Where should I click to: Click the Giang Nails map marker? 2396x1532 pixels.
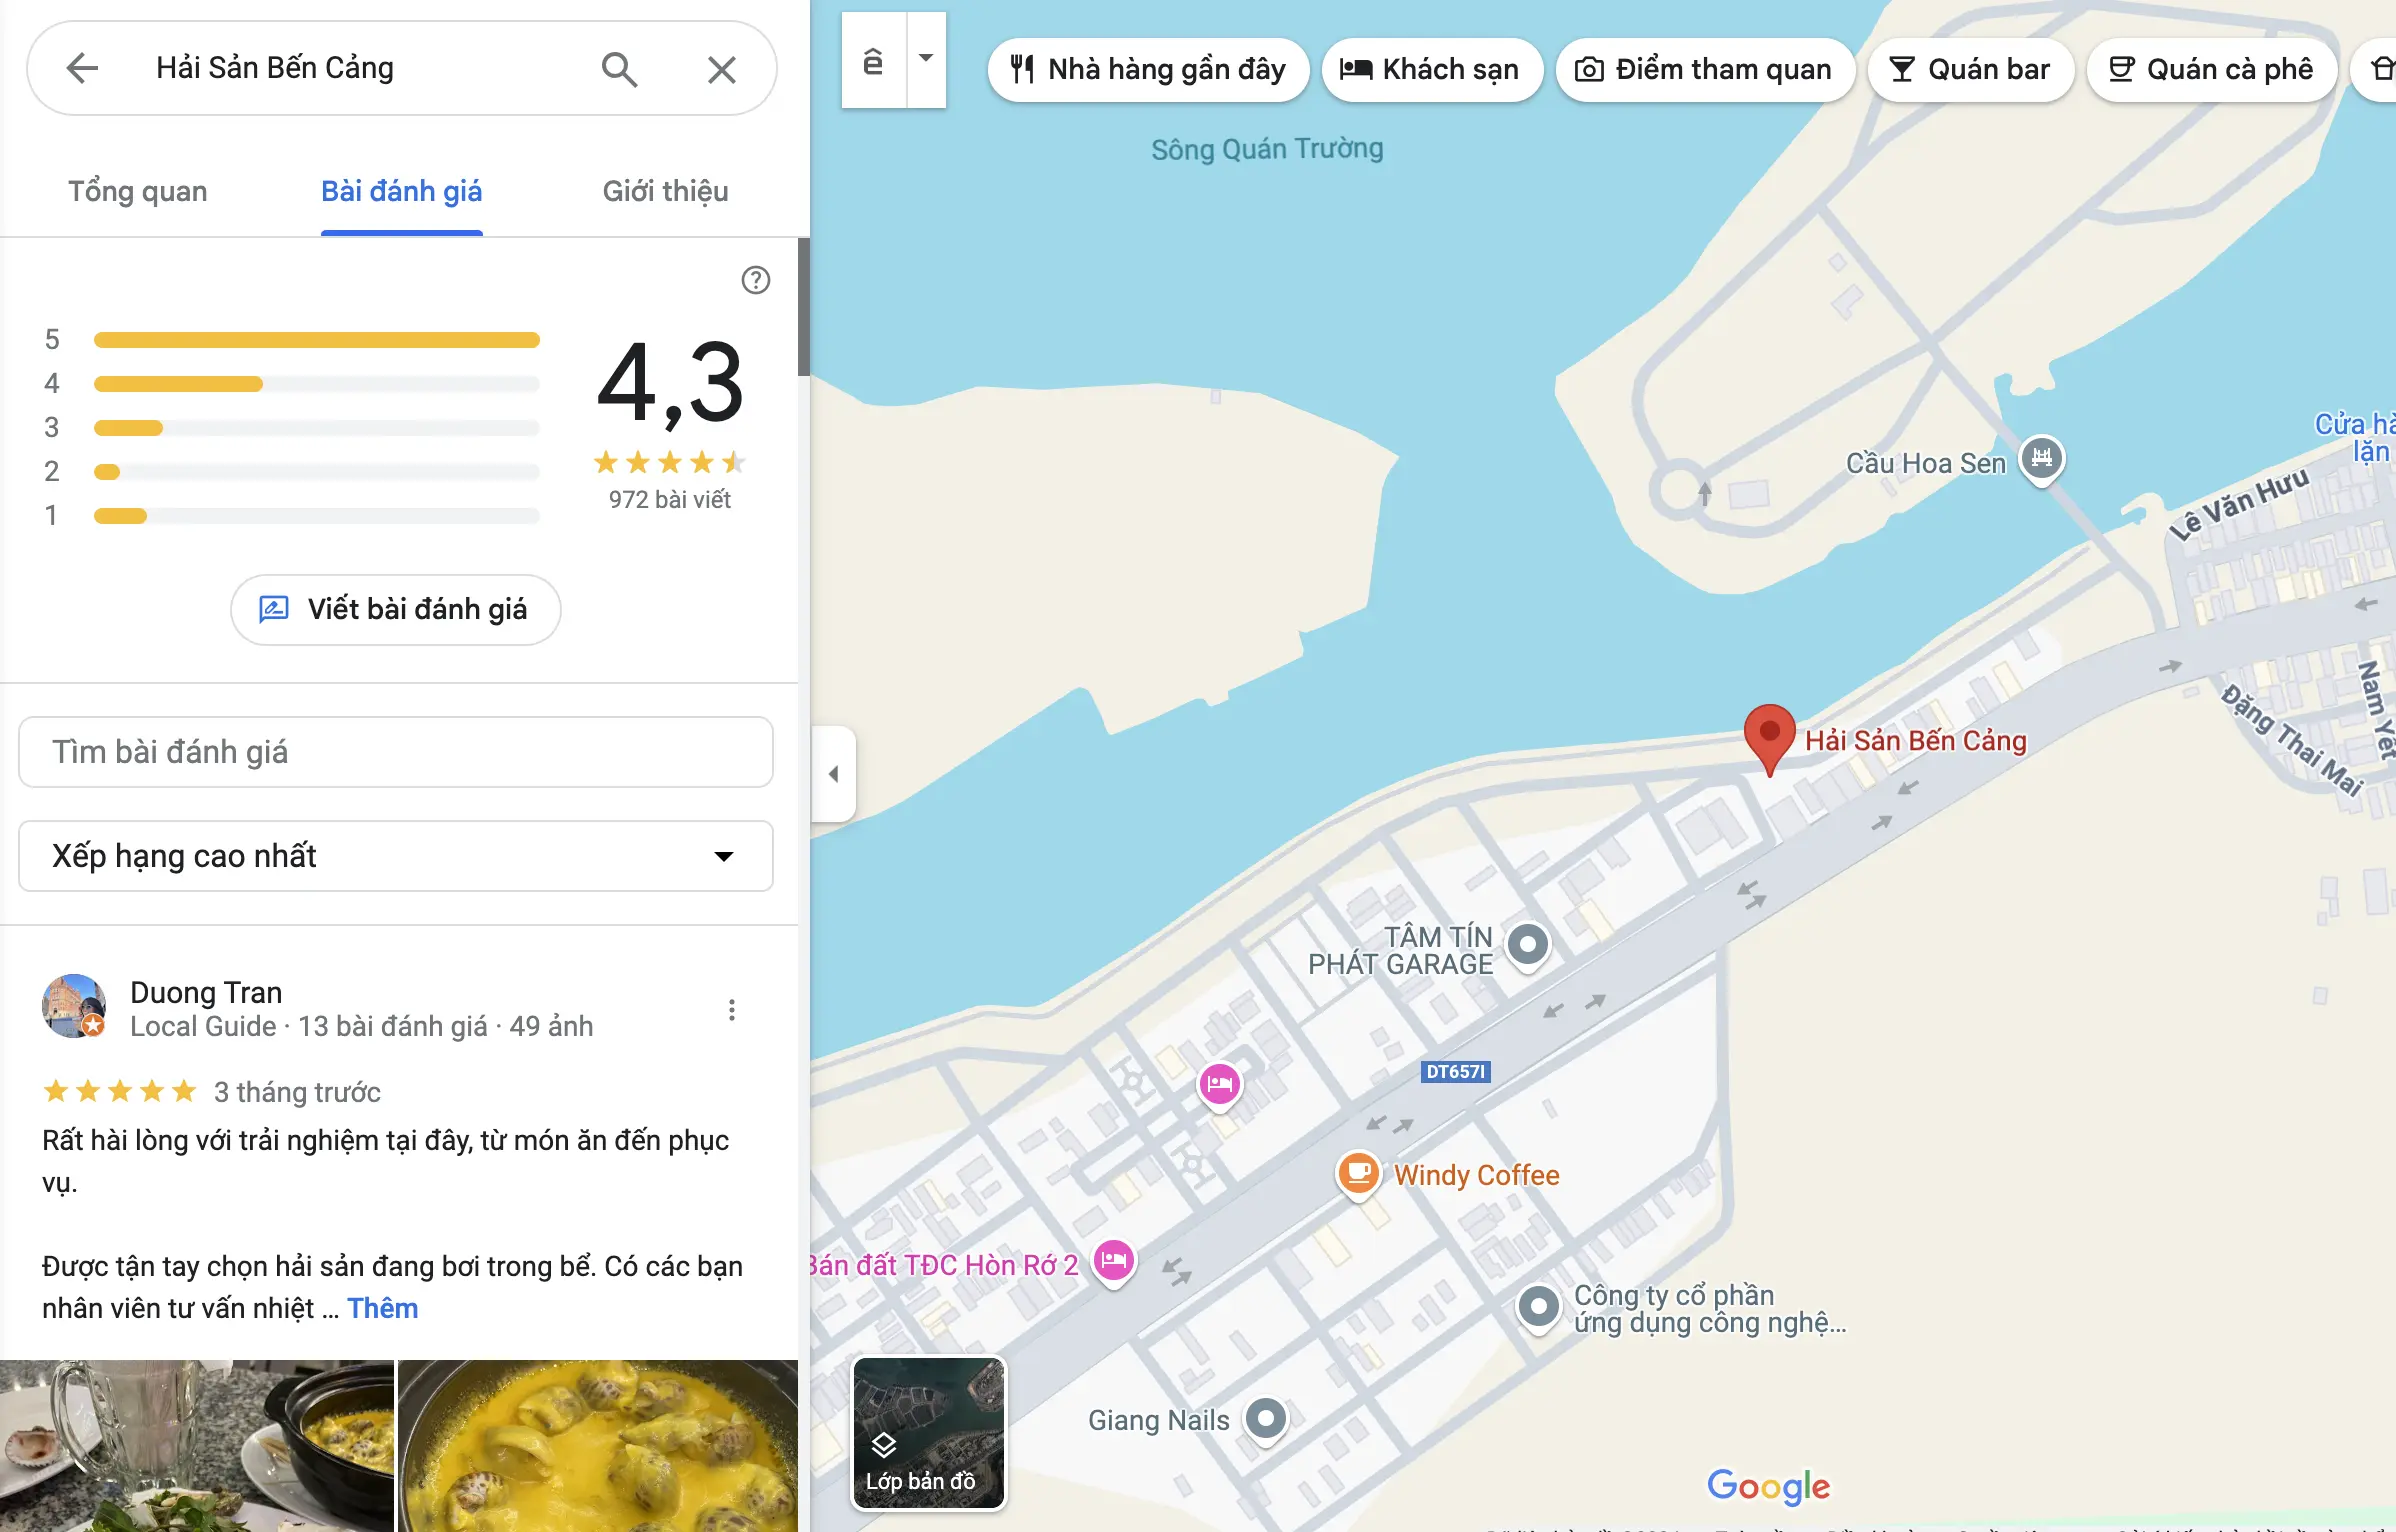point(1265,1418)
